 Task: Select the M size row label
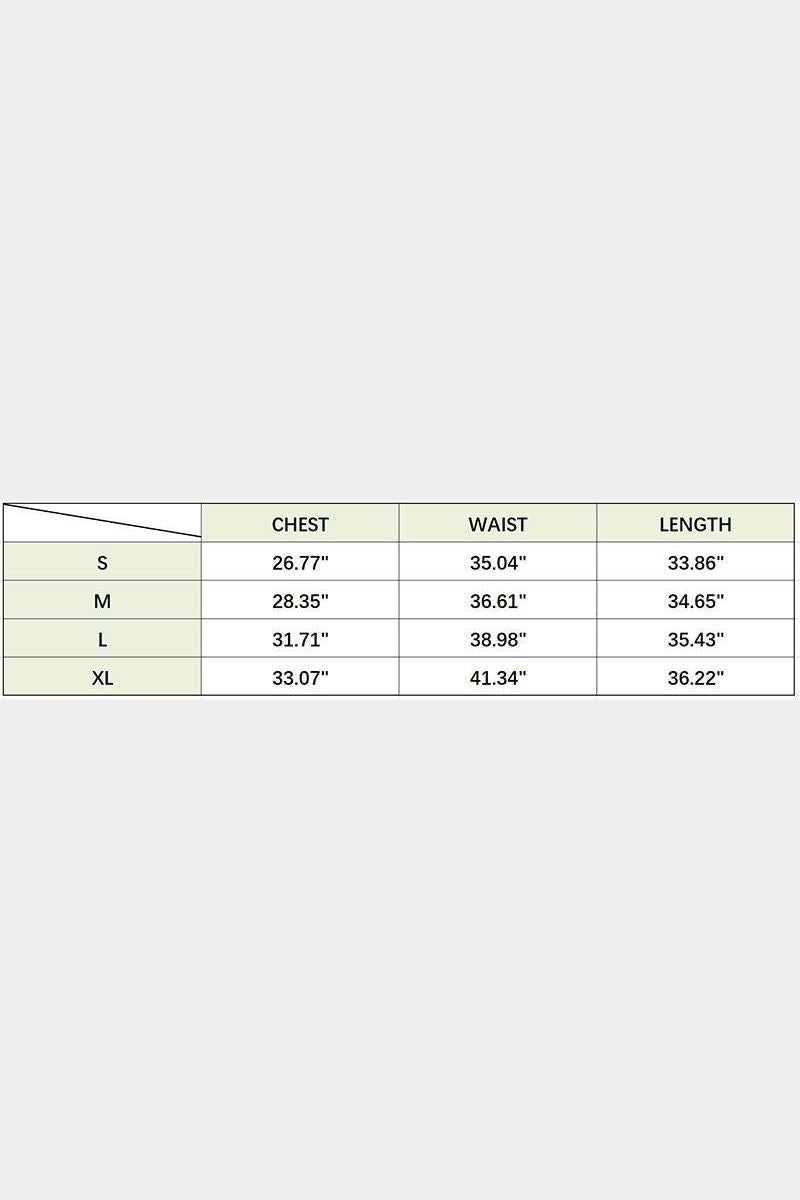click(102, 601)
